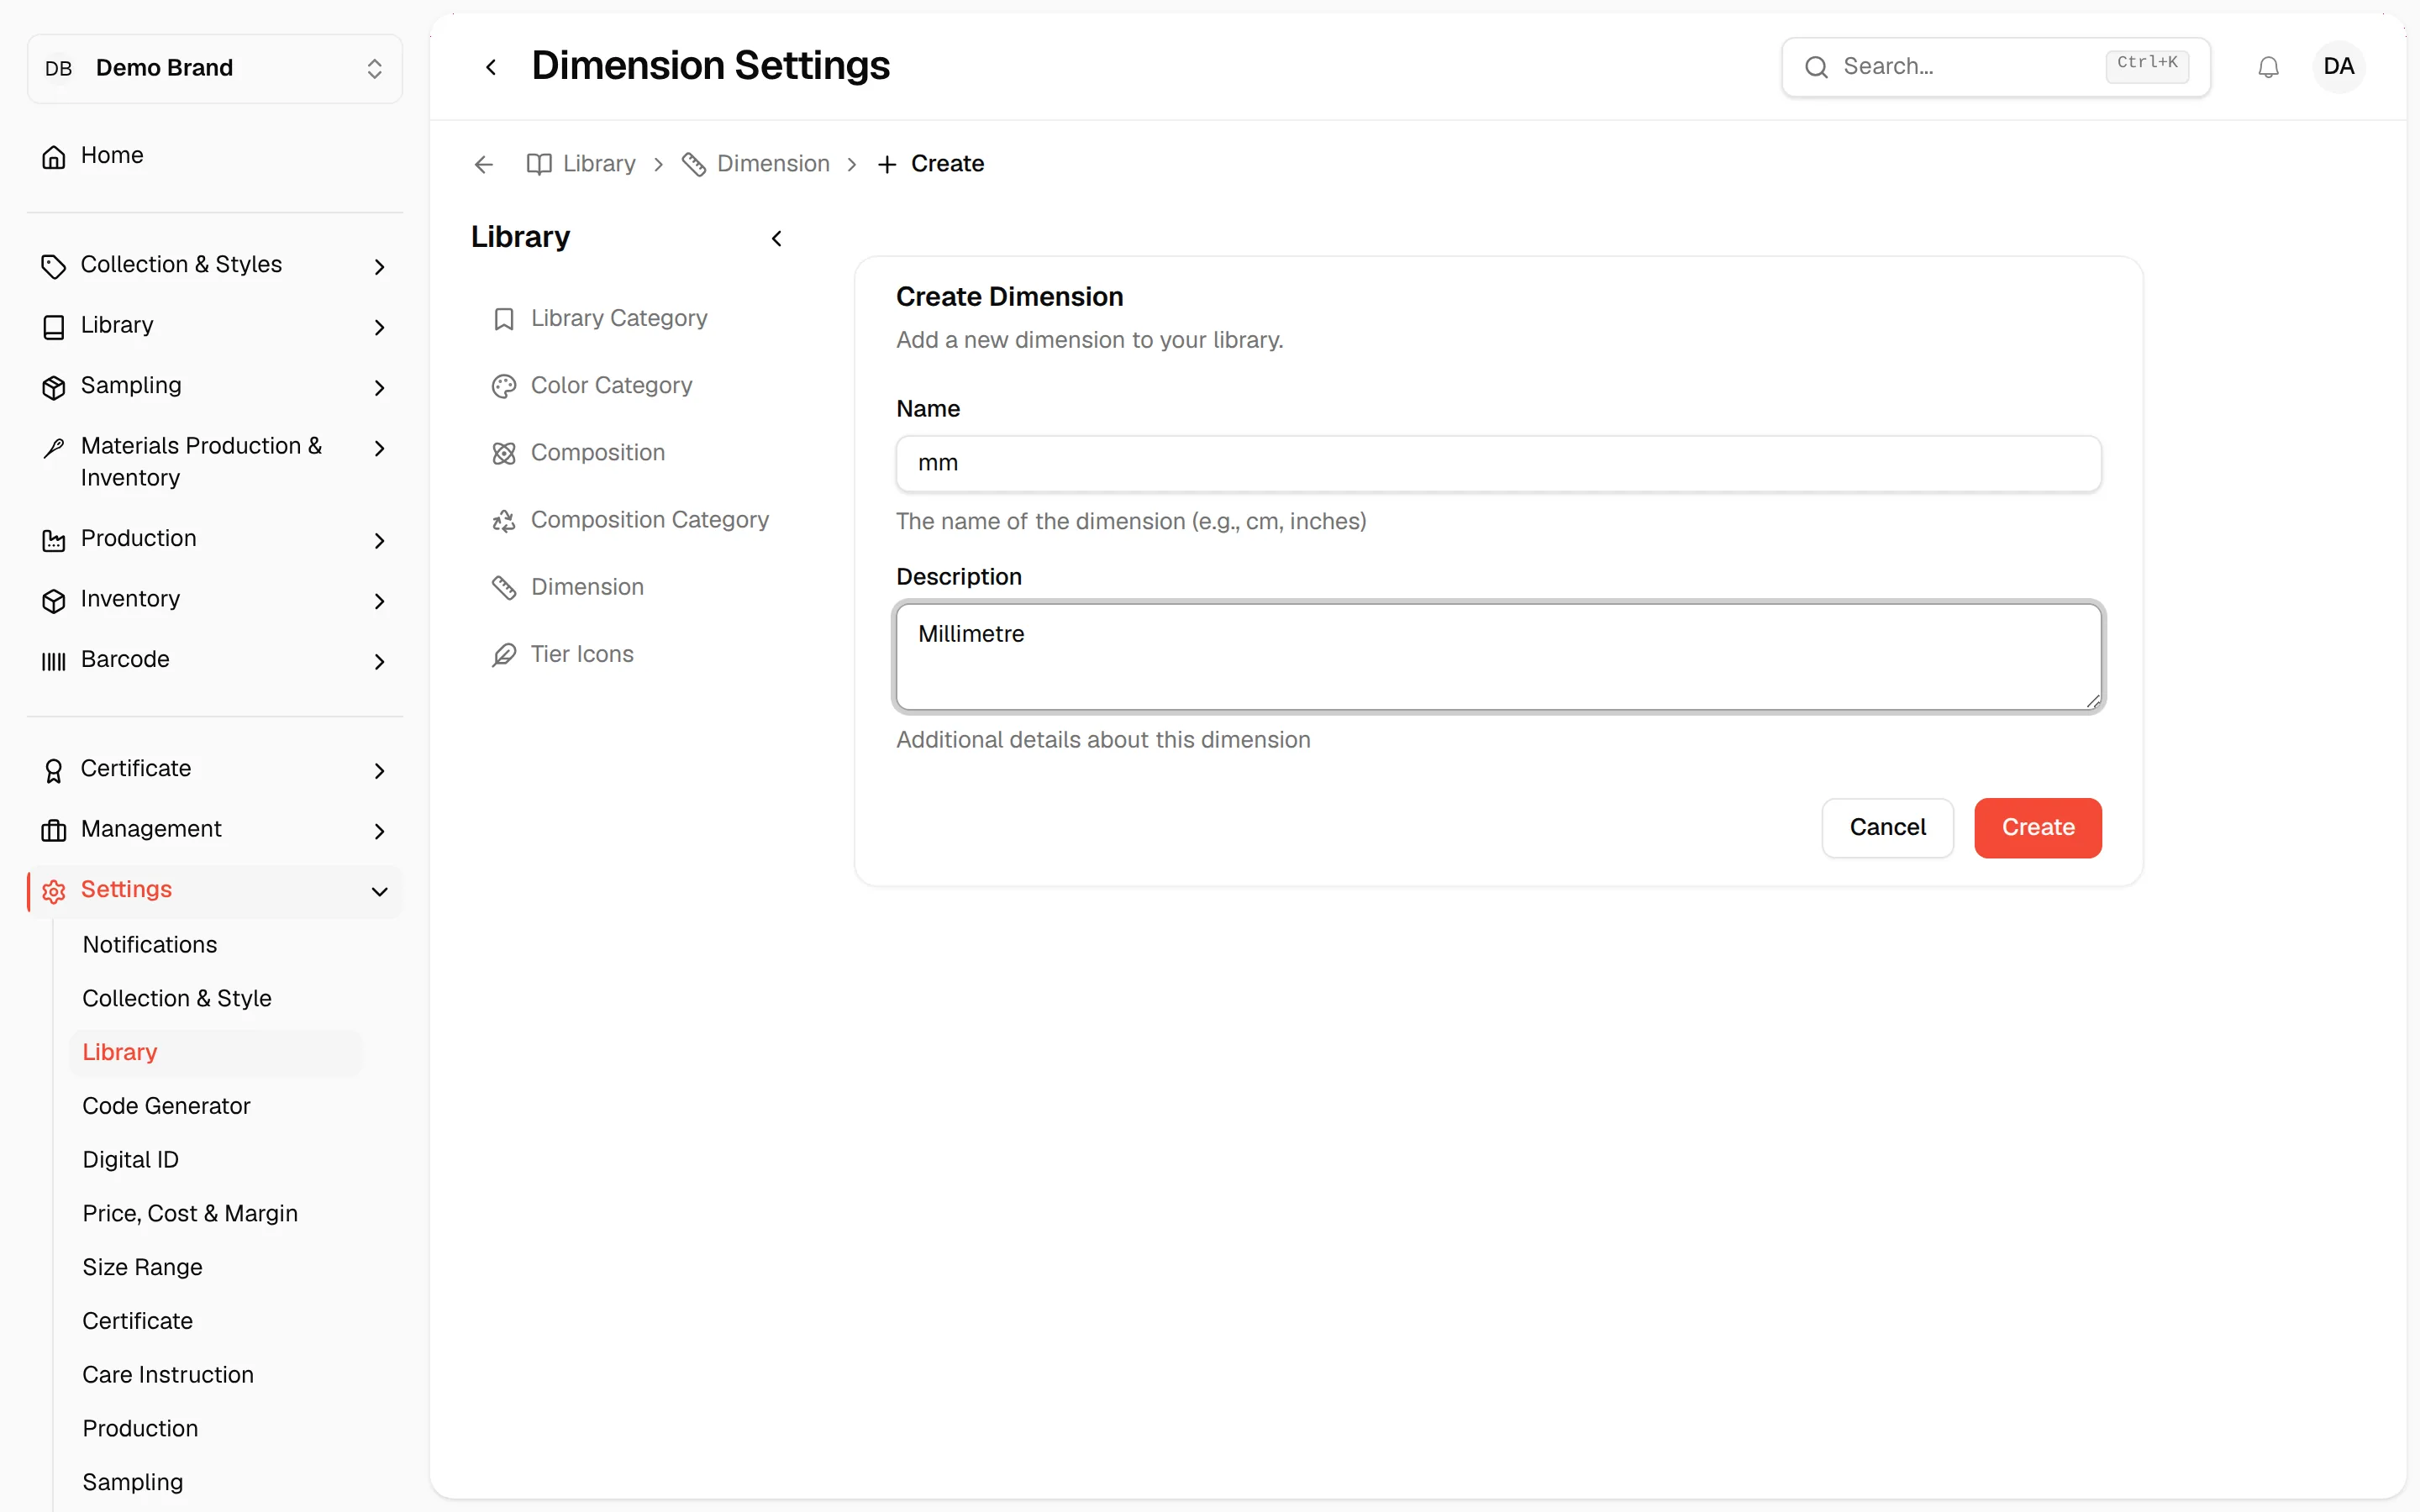Click the red Create button
Image resolution: width=2420 pixels, height=1512 pixels.
click(x=2037, y=827)
